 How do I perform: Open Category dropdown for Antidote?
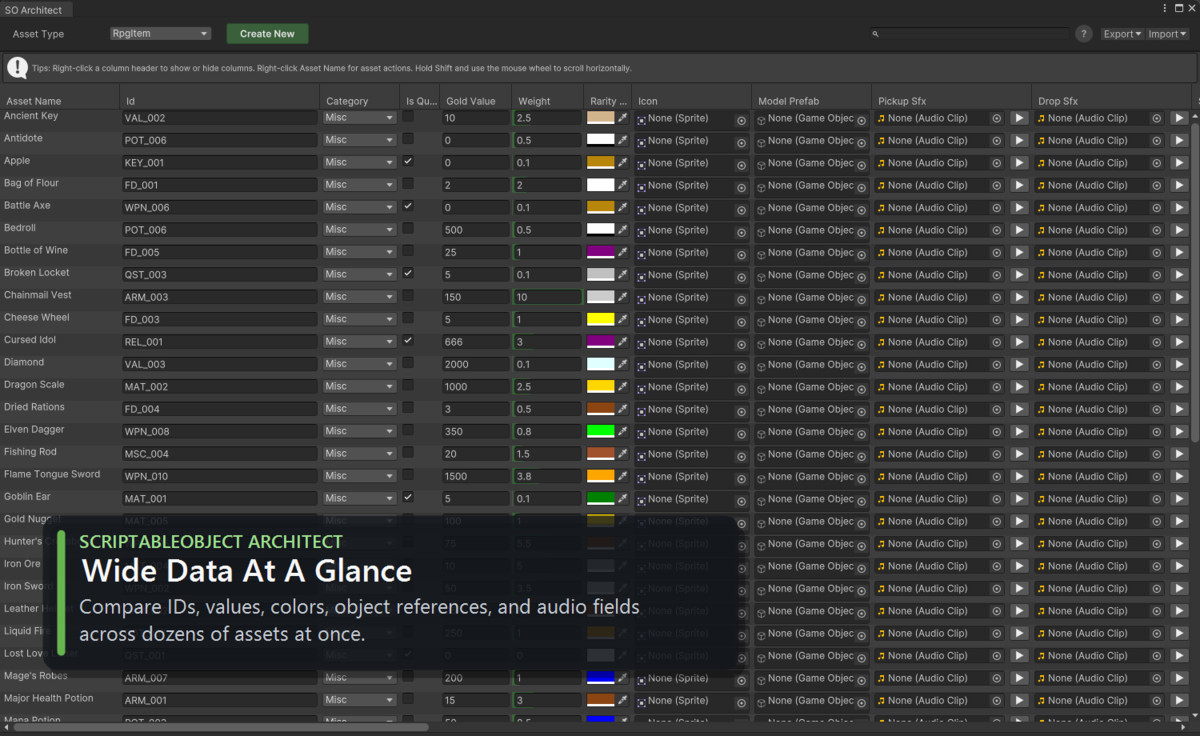[359, 140]
